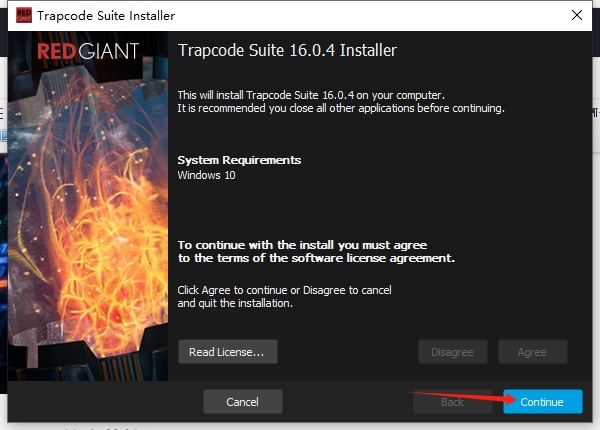
Task: Go to previous step with Back
Action: click(452, 402)
